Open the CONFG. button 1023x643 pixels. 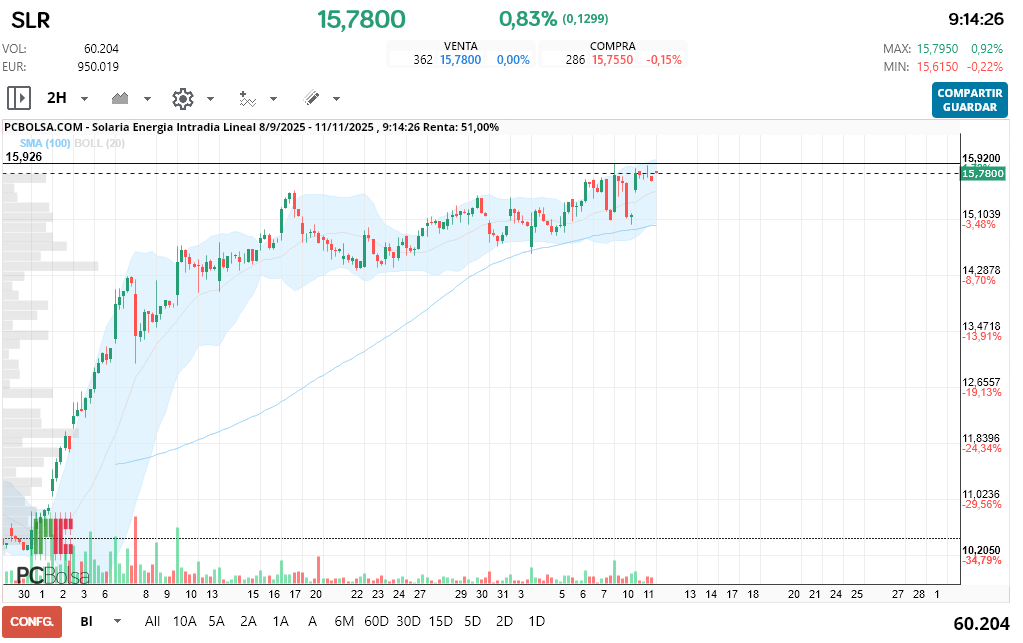(x=31, y=621)
